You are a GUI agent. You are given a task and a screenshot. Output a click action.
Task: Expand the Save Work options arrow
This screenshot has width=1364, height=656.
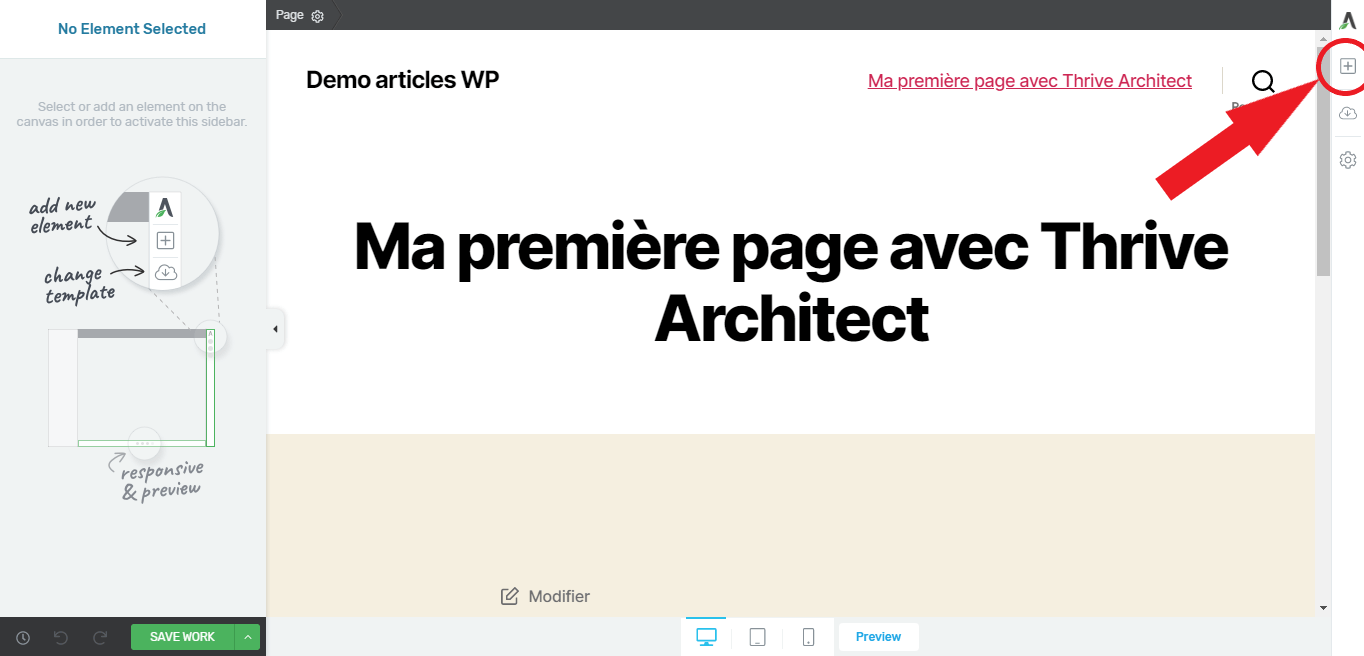[x=247, y=637]
